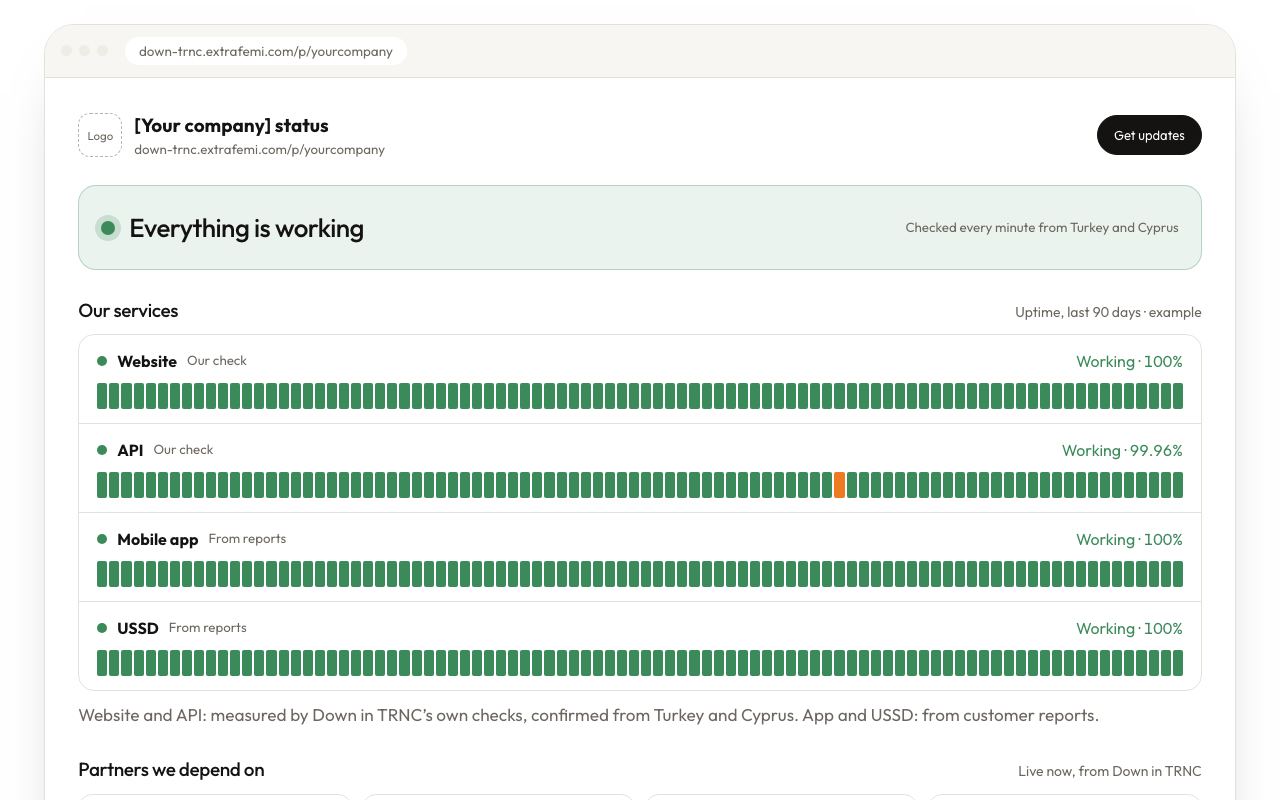Click the status page URL under the title
Screen dimensions: 1280x800
pos(259,149)
